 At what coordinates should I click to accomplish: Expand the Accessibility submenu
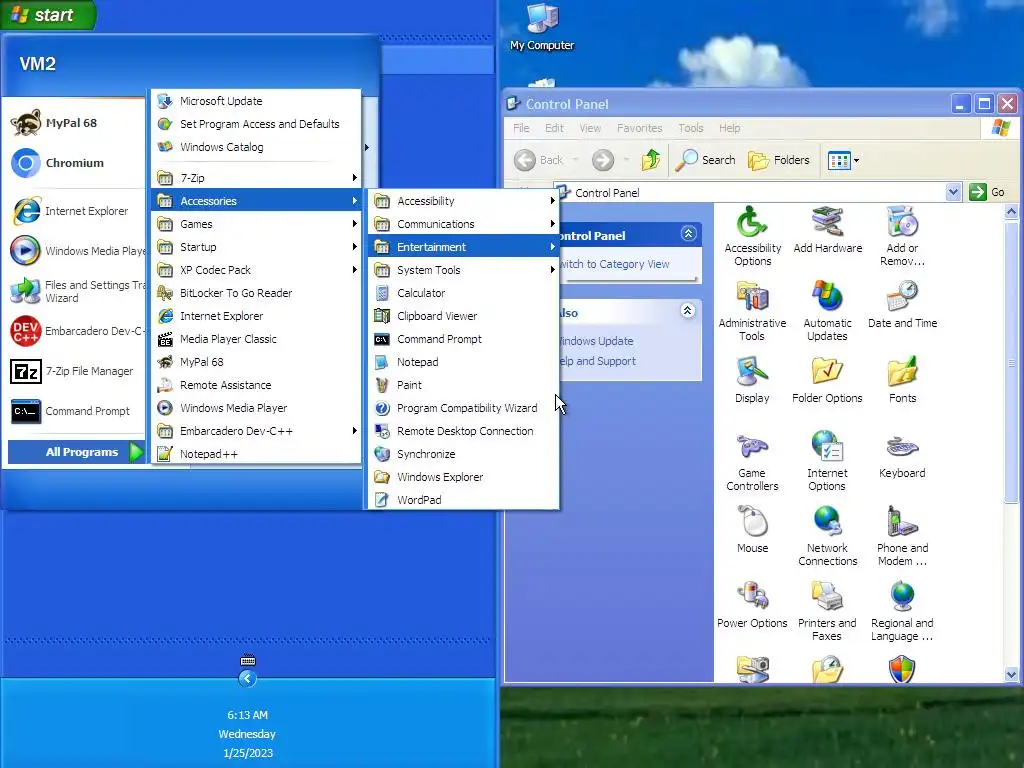(464, 201)
